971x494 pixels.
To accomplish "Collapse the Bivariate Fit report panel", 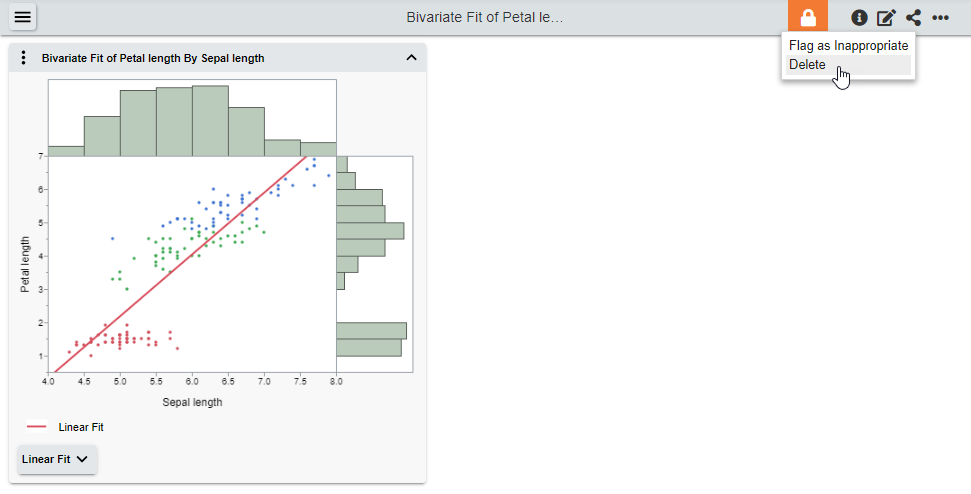I will coord(411,58).
